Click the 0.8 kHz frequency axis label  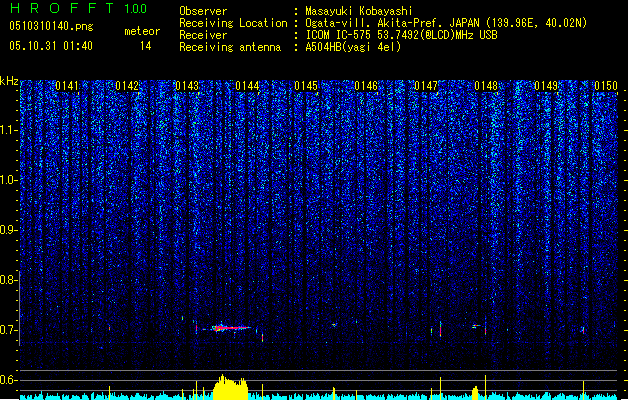pos(8,280)
